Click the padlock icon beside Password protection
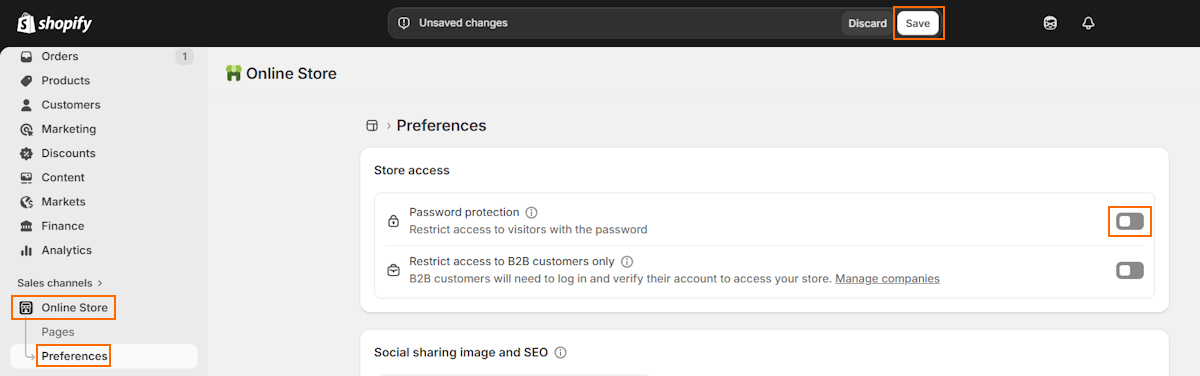The width and height of the screenshot is (1200, 376). (393, 221)
